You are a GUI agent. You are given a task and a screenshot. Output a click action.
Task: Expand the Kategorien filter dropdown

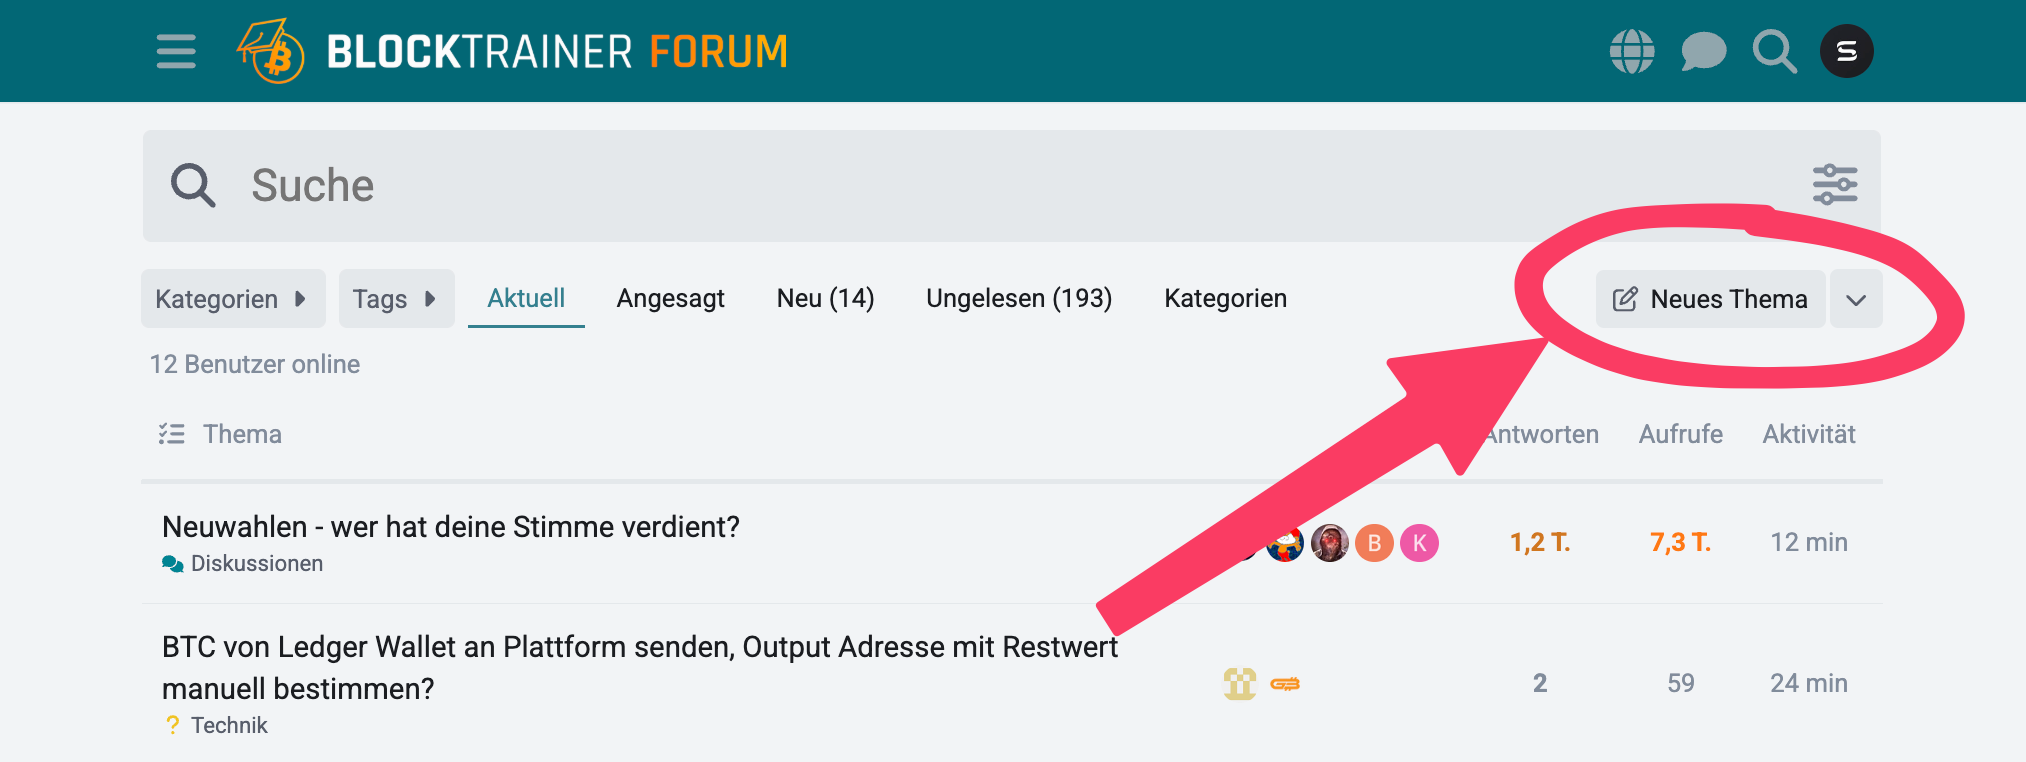[232, 299]
